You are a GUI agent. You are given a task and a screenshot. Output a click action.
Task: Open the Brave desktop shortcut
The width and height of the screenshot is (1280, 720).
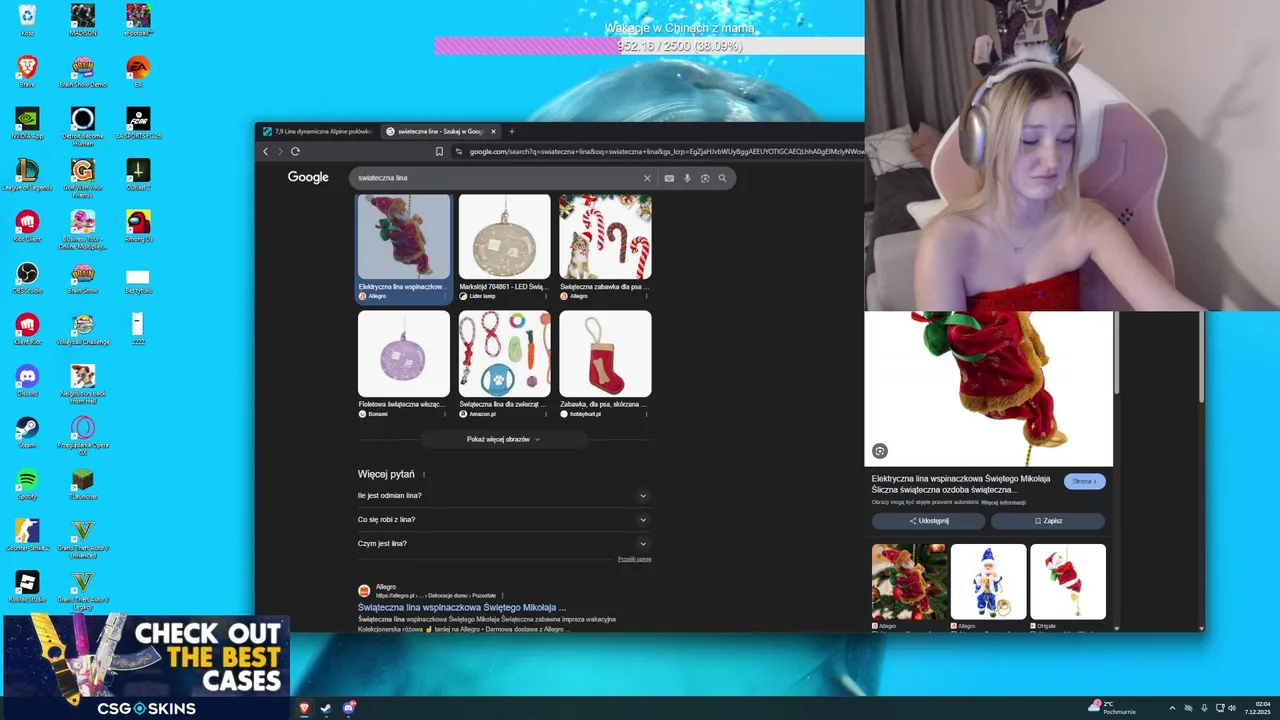[x=27, y=70]
